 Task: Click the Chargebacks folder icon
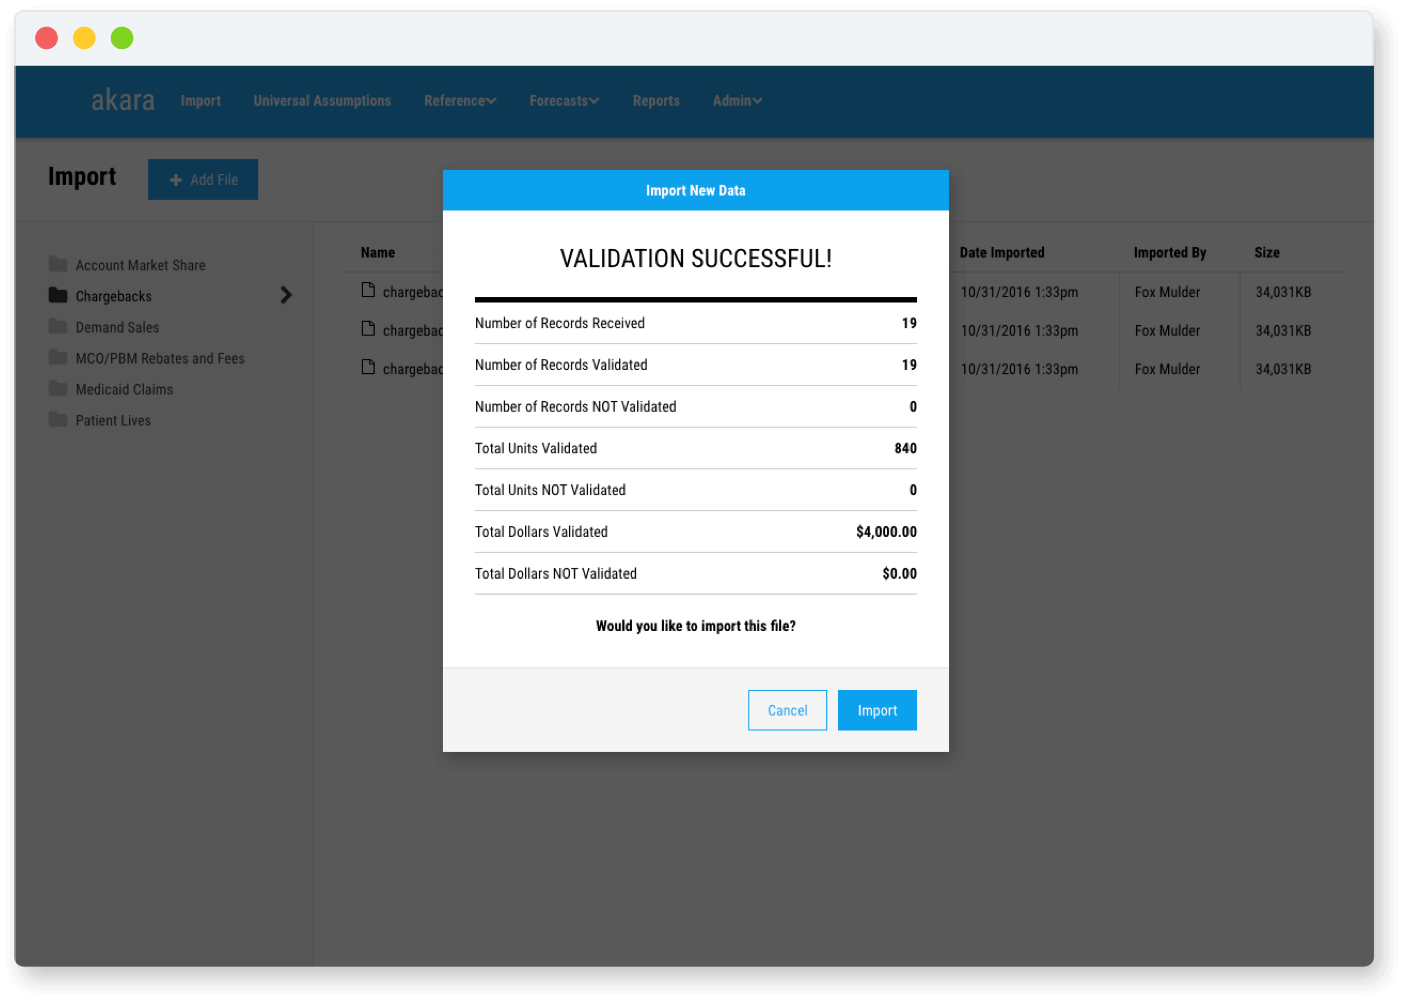[x=58, y=295]
